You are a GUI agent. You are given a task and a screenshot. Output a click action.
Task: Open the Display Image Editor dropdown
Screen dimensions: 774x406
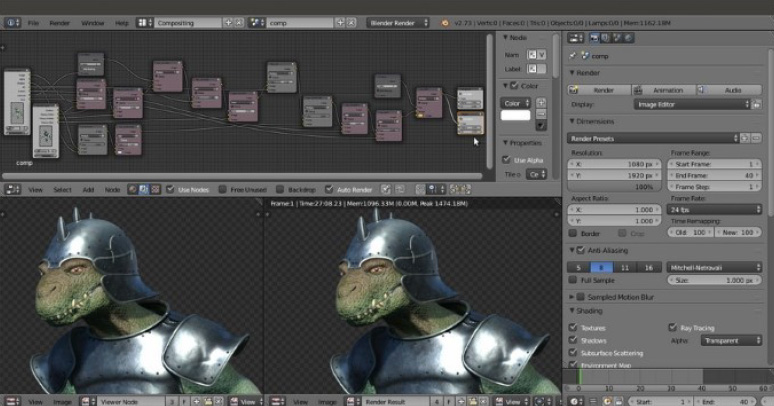(x=692, y=104)
